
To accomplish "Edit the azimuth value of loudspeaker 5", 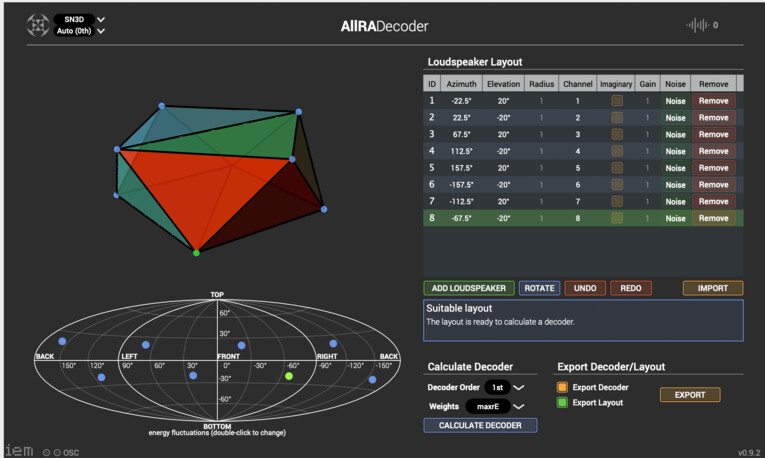I will 461,168.
